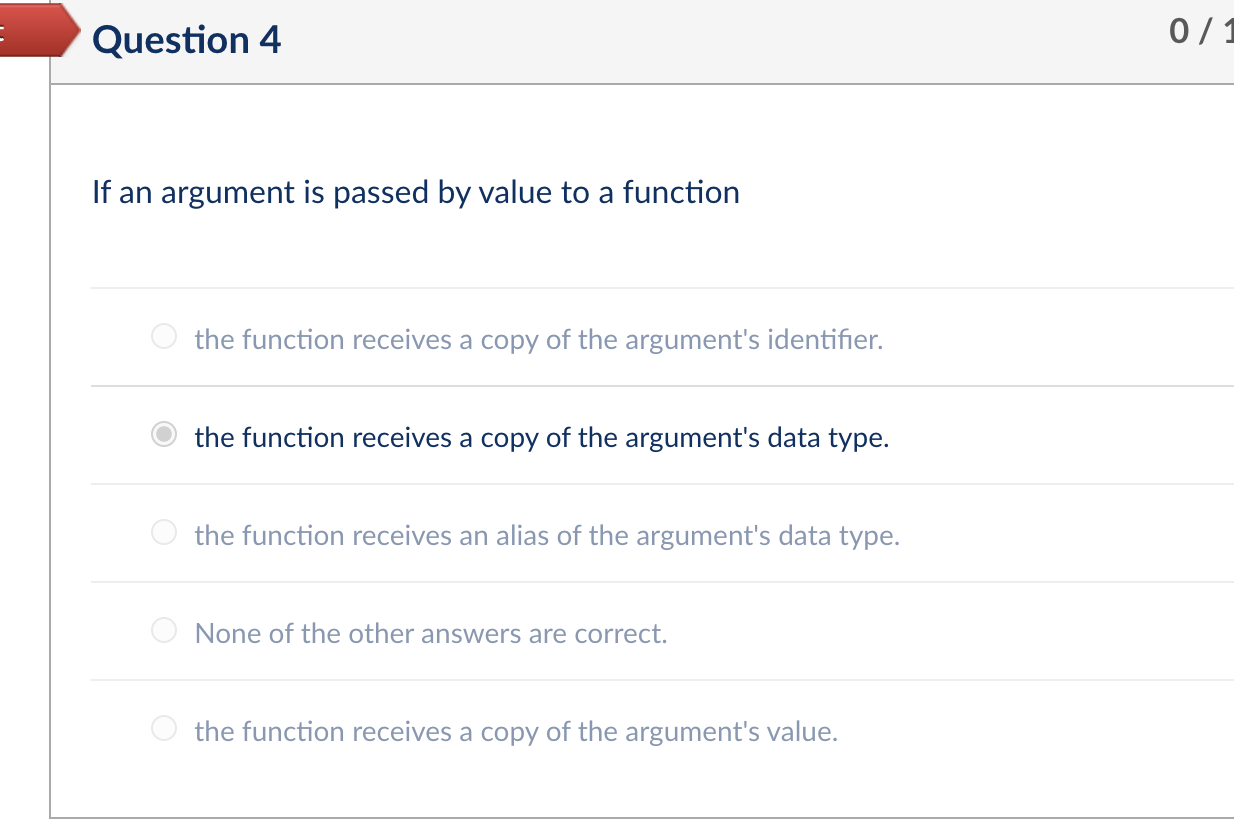Viewport: 1234px width, 820px height.
Task: Click the empty gray header bar beside "Question 4"
Action: (x=700, y=40)
